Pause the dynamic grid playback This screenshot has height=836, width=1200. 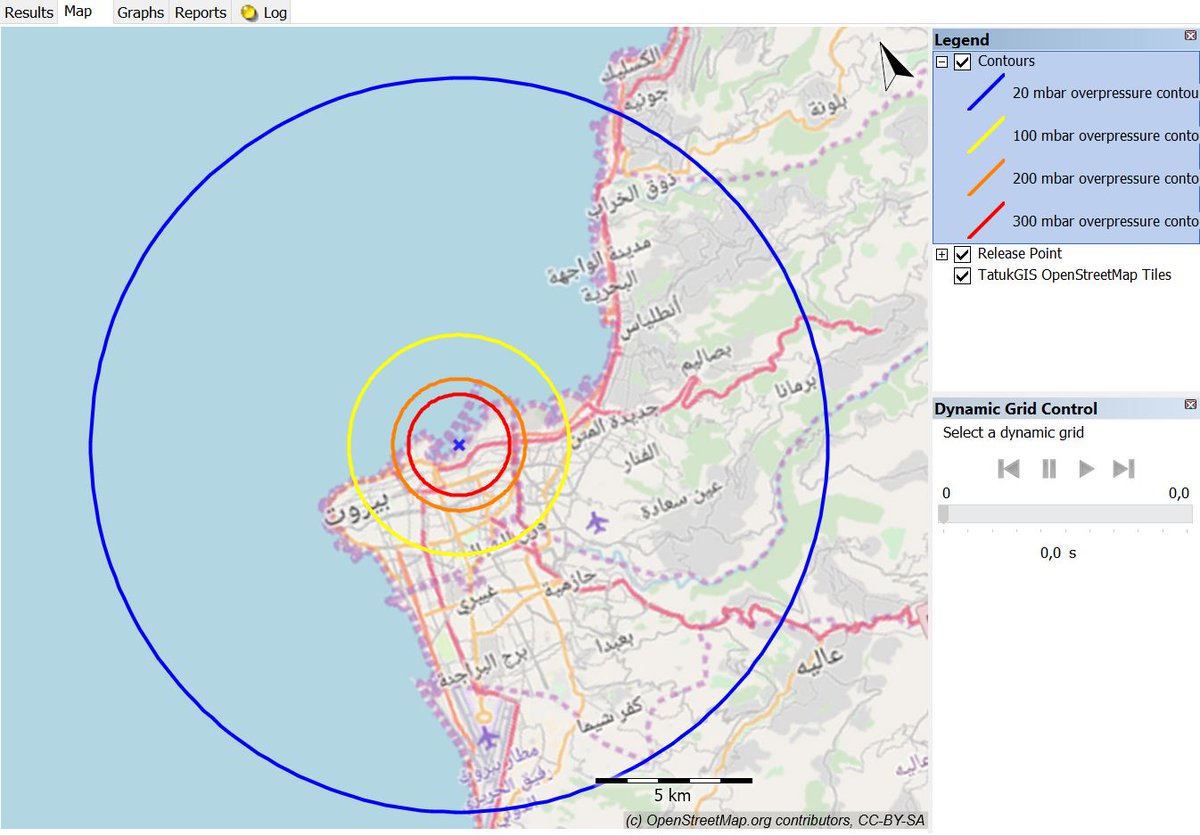(x=1049, y=468)
